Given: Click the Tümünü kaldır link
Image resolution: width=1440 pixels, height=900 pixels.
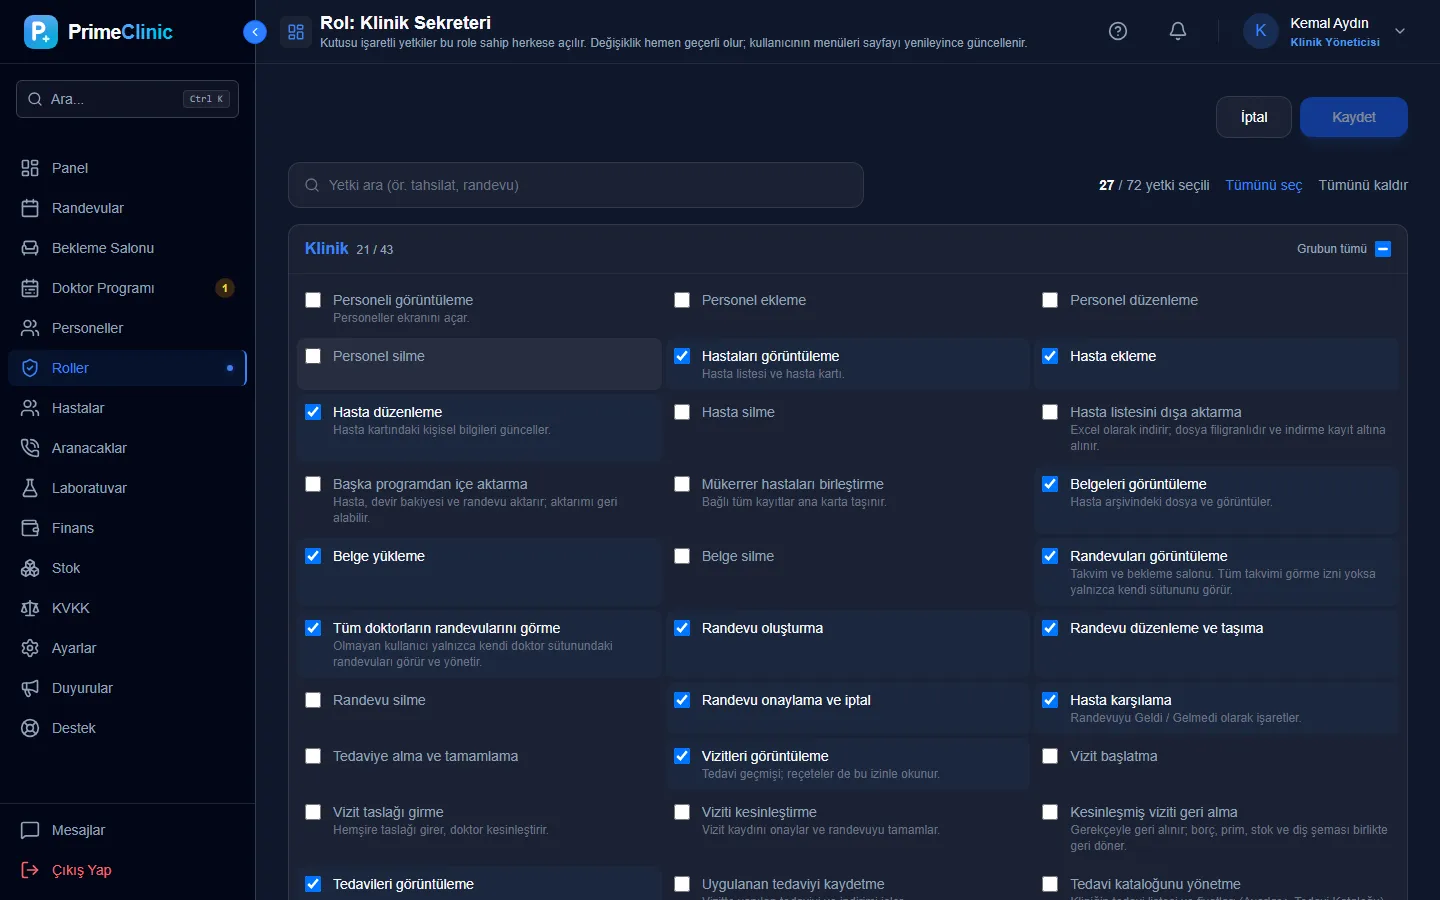Looking at the screenshot, I should (1363, 185).
